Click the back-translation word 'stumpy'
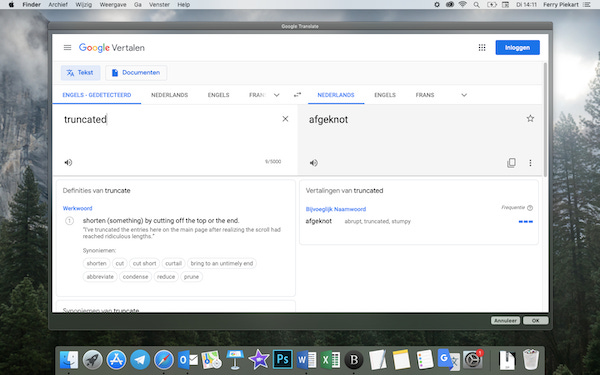 tap(401, 222)
